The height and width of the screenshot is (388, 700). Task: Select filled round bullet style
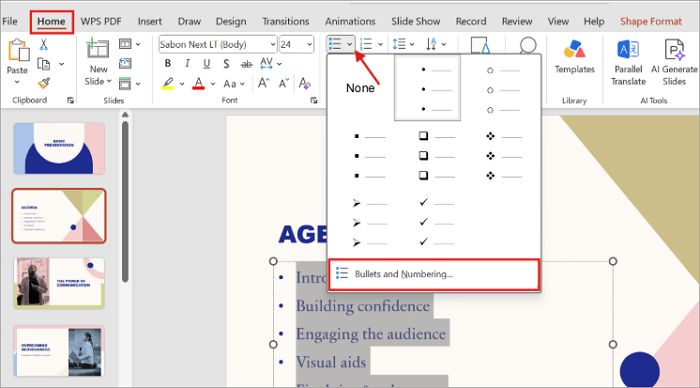click(427, 88)
